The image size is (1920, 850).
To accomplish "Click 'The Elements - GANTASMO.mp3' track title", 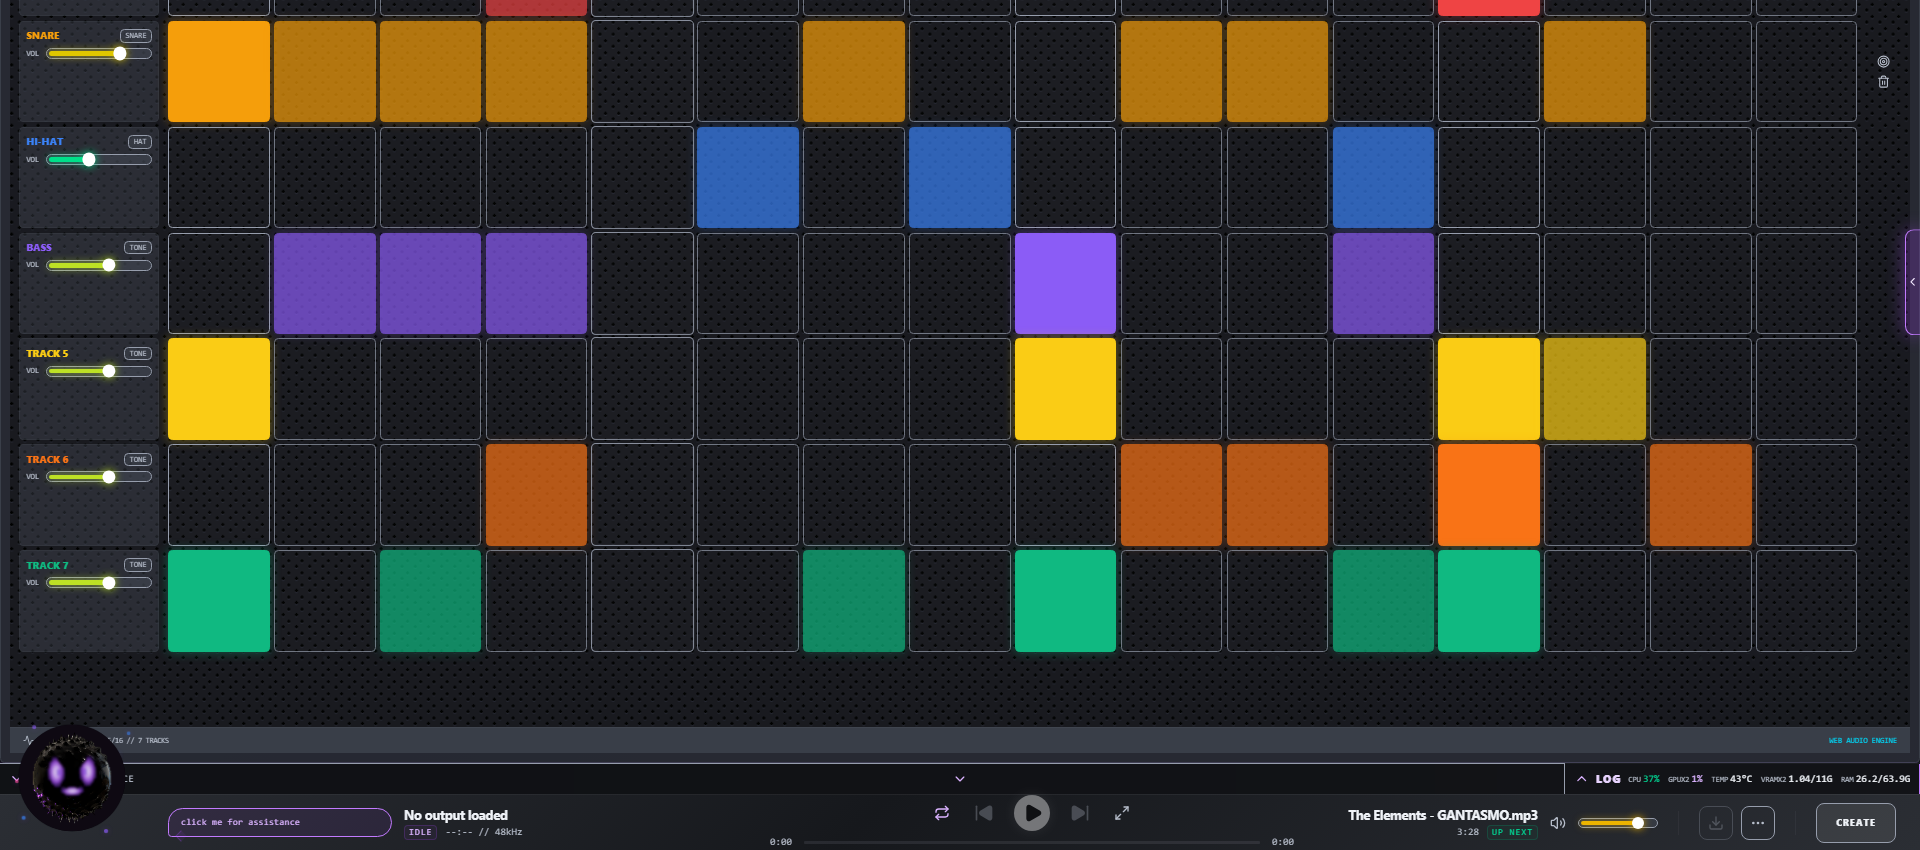I will (1443, 815).
